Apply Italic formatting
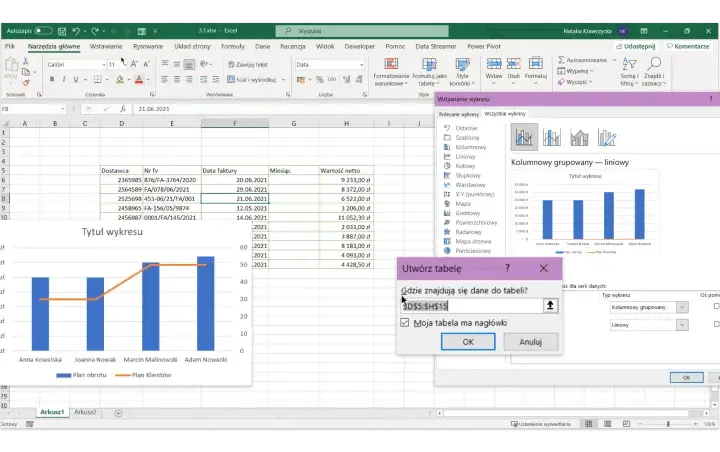Viewport: 720px width, 452px height. tap(64, 79)
